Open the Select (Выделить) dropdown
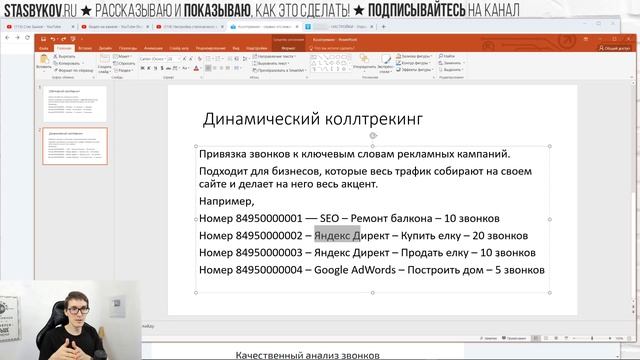The width and height of the screenshot is (640, 360). click(451, 69)
